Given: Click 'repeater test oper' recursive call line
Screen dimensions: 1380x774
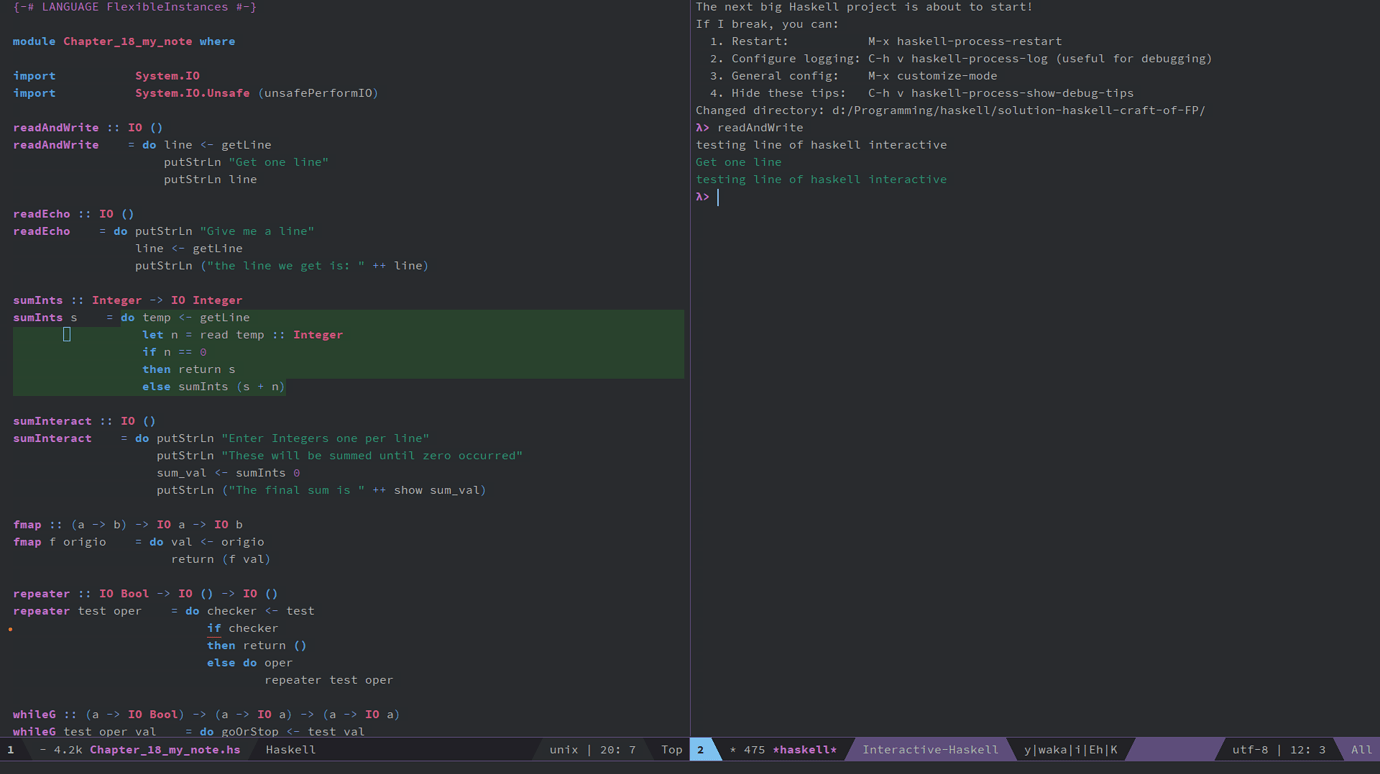Looking at the screenshot, I should pos(329,680).
